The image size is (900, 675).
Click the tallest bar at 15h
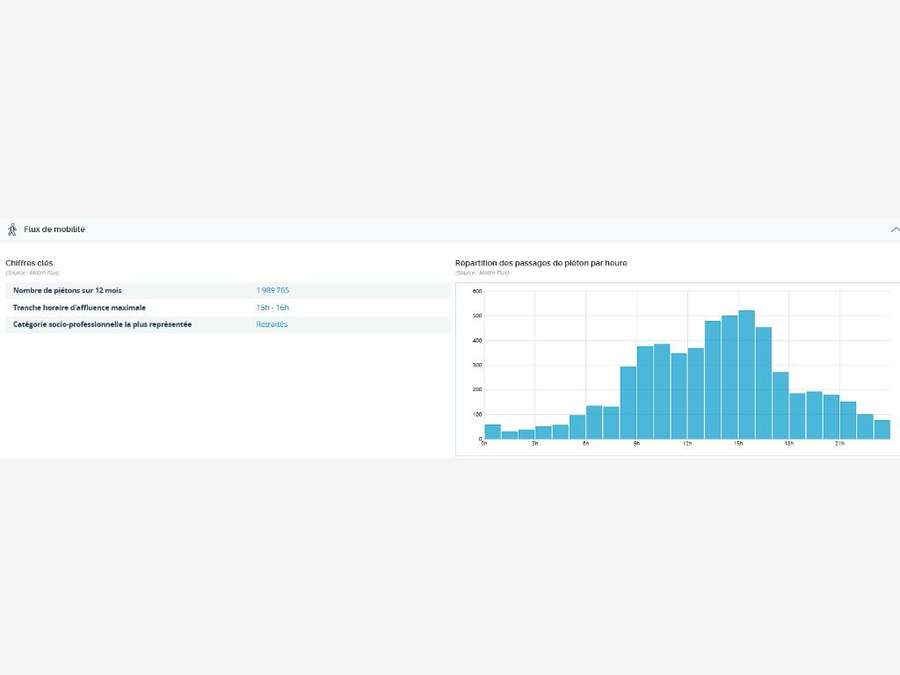tap(746, 375)
